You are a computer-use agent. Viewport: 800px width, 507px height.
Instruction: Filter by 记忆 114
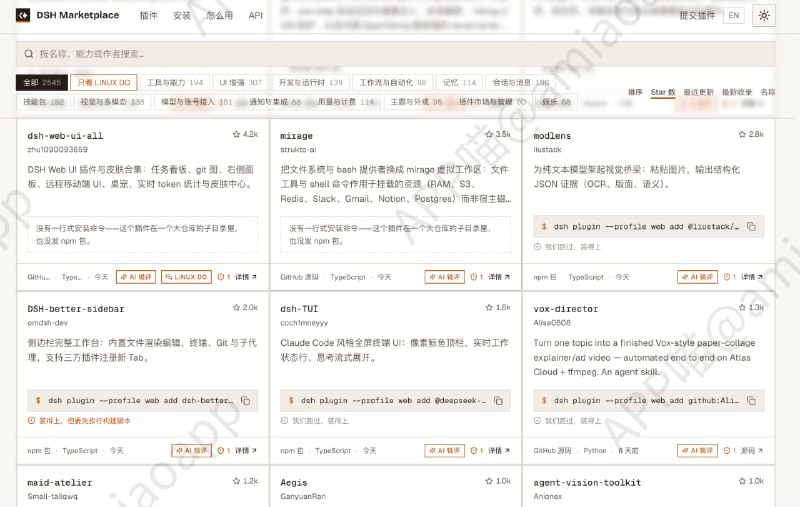coord(459,82)
